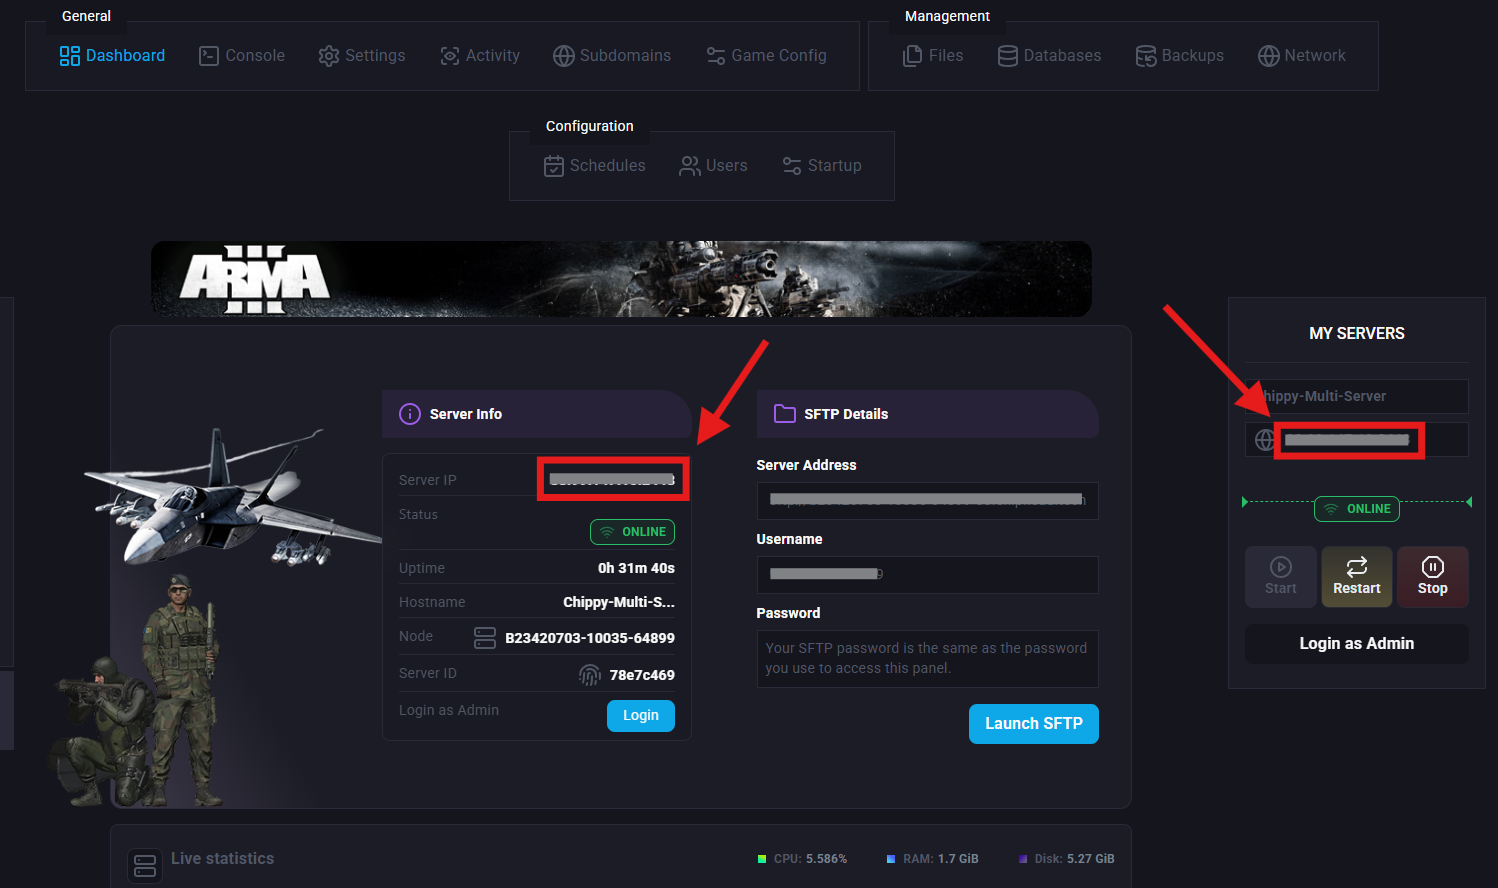Screen dimensions: 1498x888
Task: Open the Console tab
Action: (242, 56)
